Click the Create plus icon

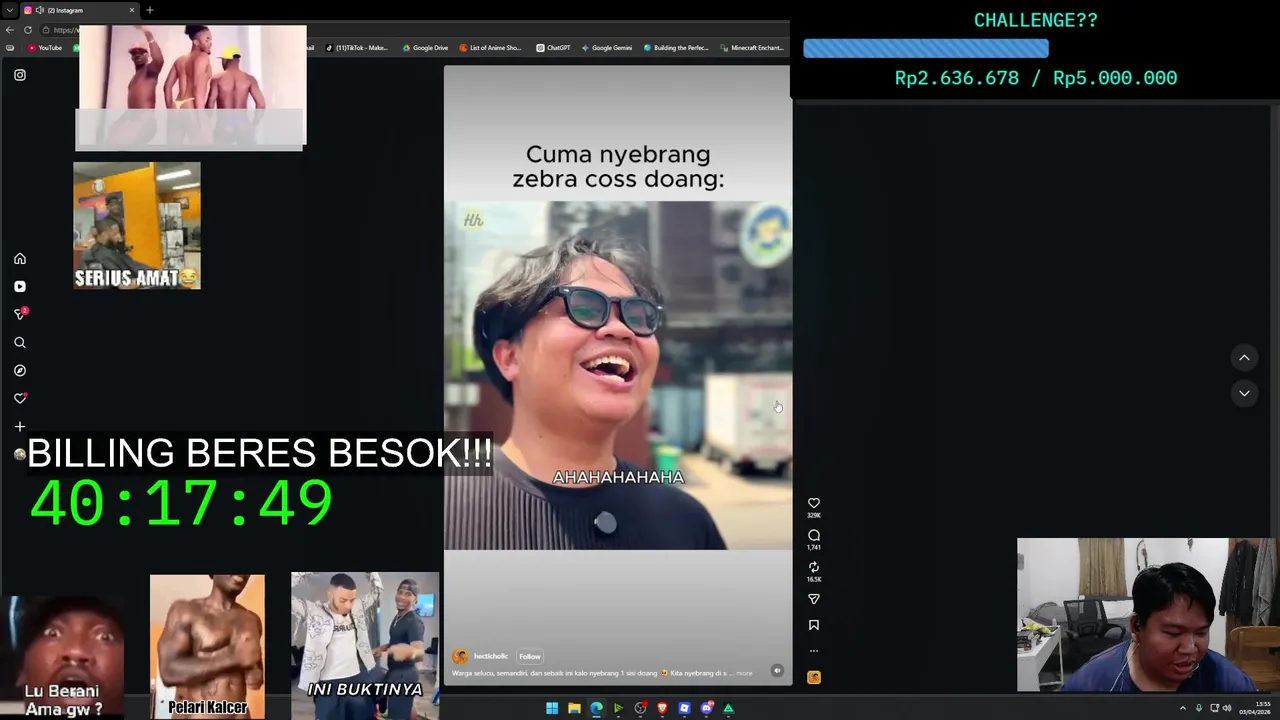click(x=20, y=427)
